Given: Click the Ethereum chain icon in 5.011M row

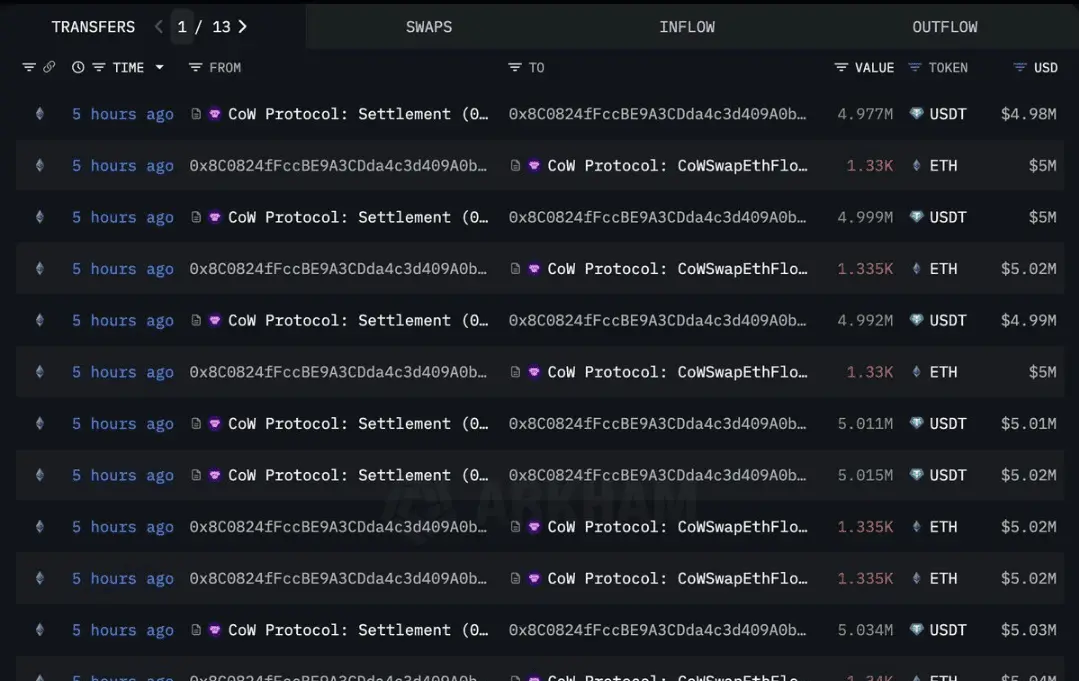Looking at the screenshot, I should [x=40, y=423].
